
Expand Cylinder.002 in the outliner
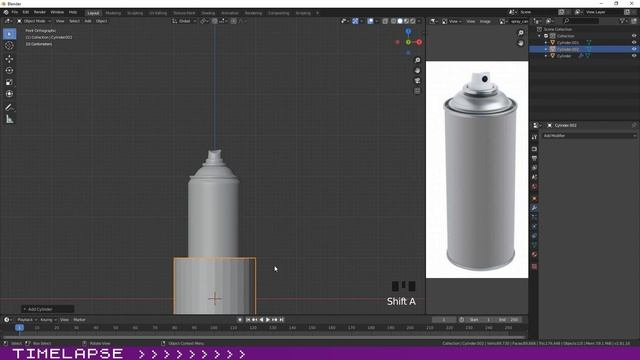[x=546, y=49]
